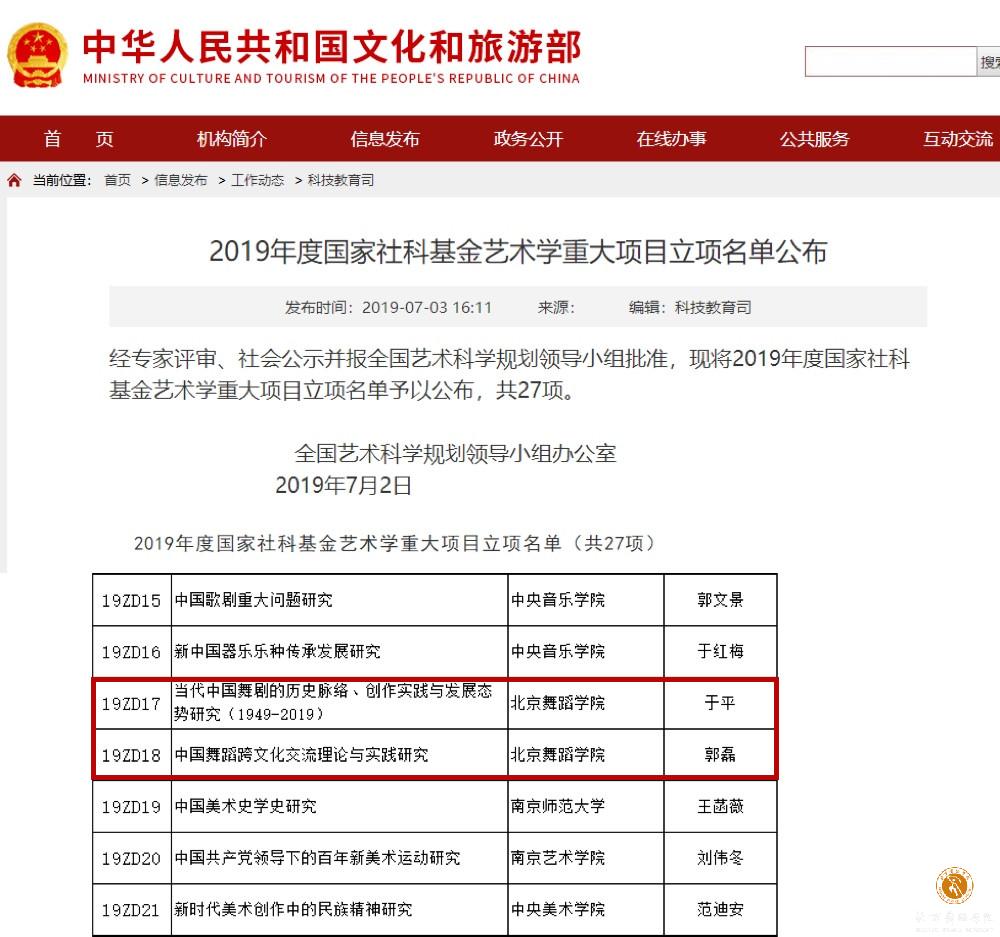Click the name 于红梅
The width and height of the screenshot is (1000, 937).
pyautogui.click(x=720, y=652)
